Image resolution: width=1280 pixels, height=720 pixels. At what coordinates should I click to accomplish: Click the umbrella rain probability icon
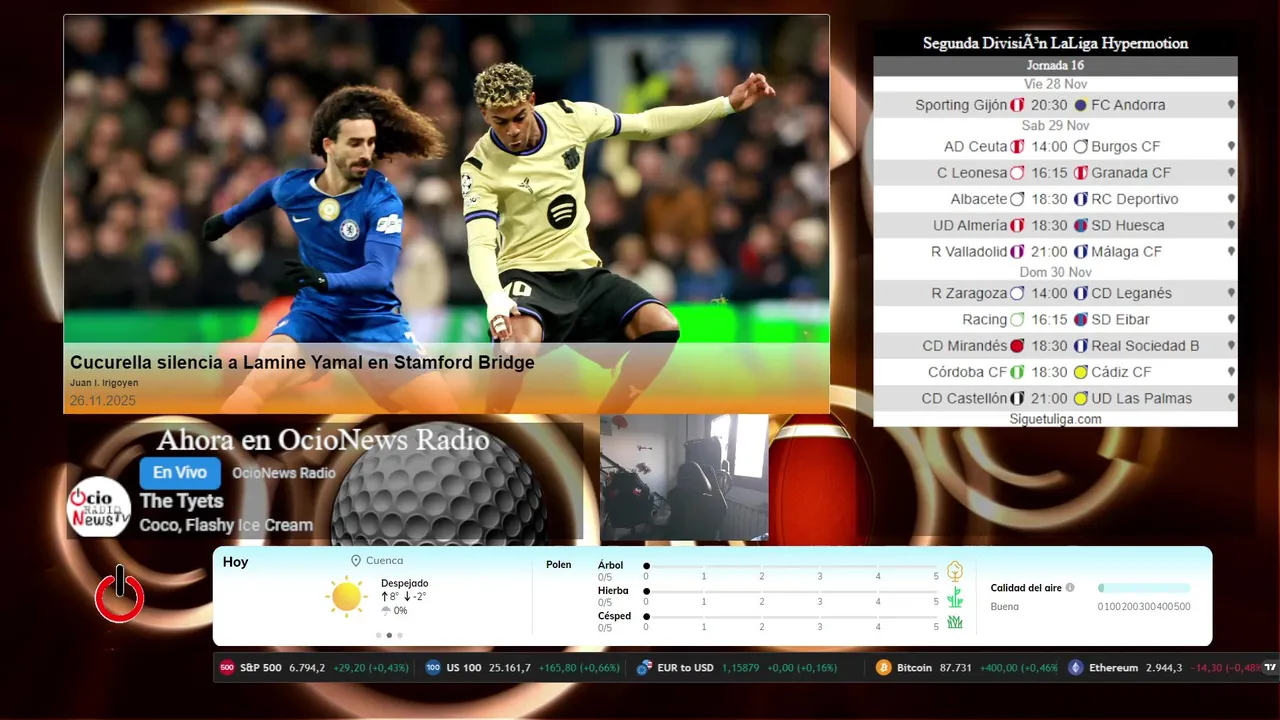point(386,610)
